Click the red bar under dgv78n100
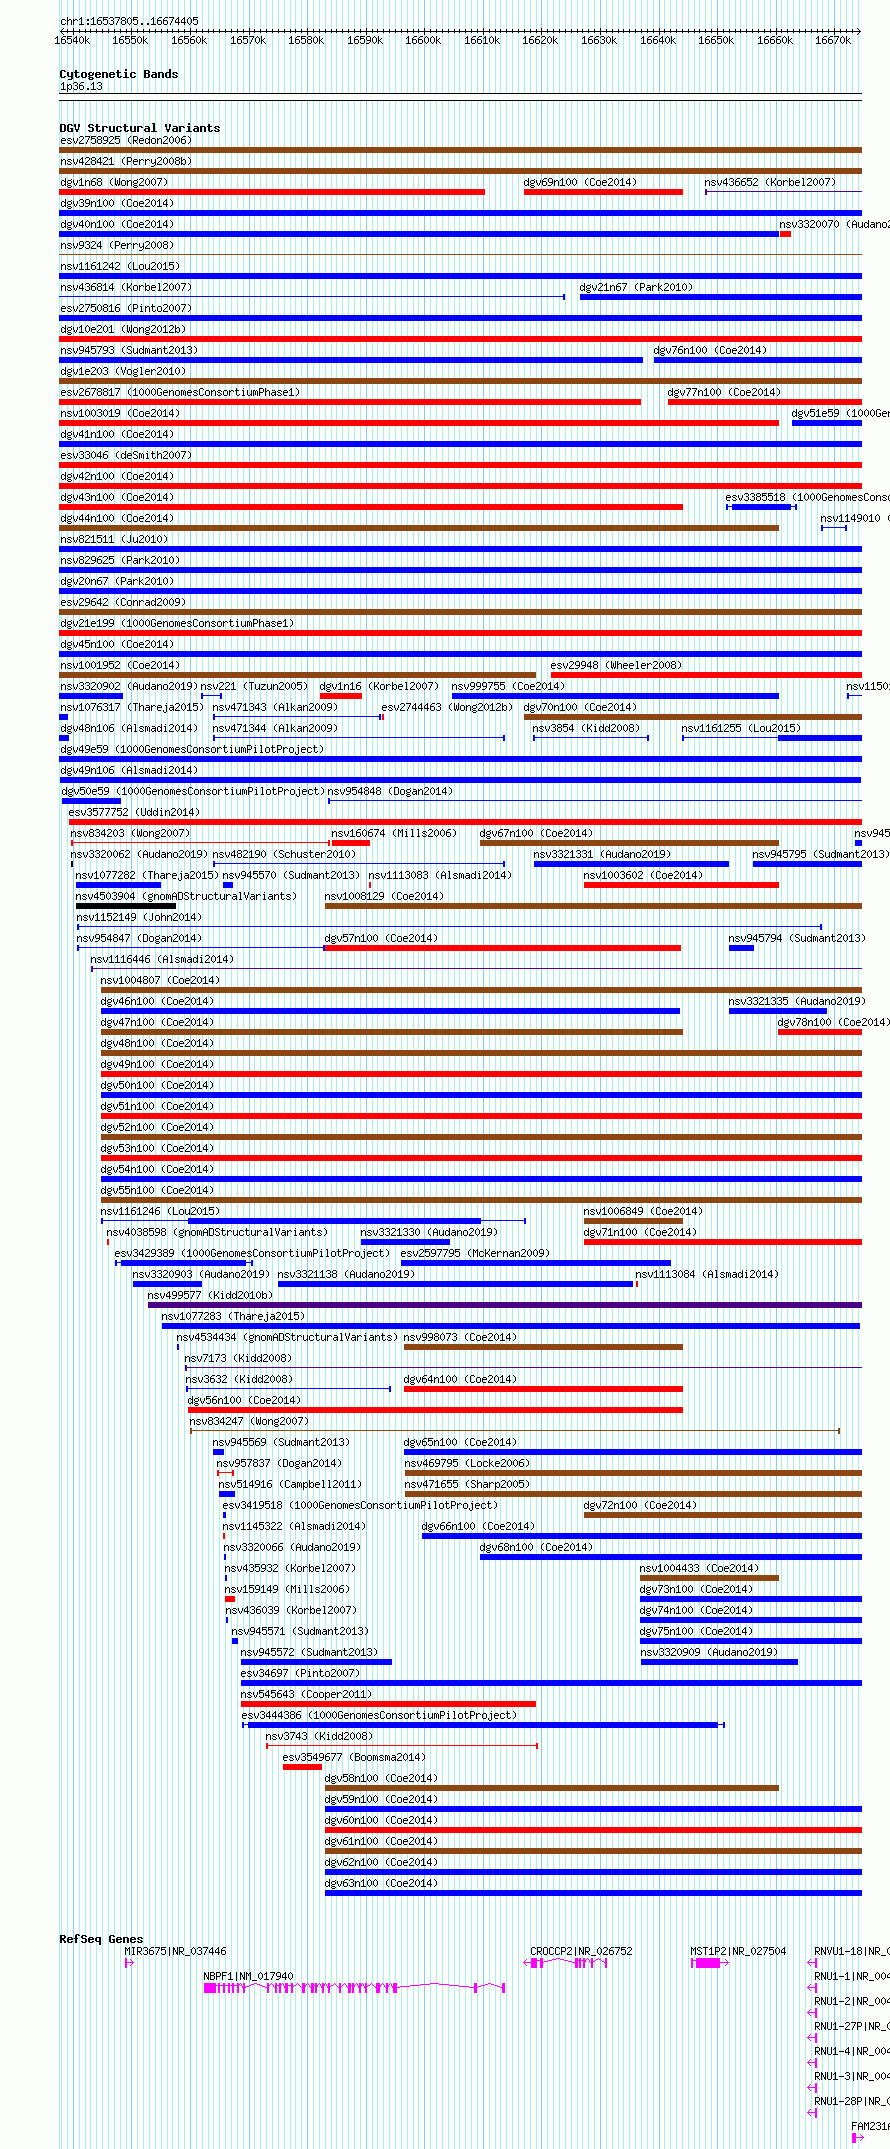Image resolution: width=890 pixels, height=2149 pixels. [820, 1032]
